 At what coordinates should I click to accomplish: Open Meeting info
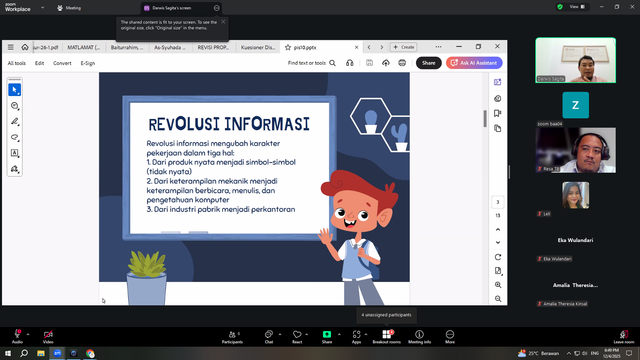[419, 337]
